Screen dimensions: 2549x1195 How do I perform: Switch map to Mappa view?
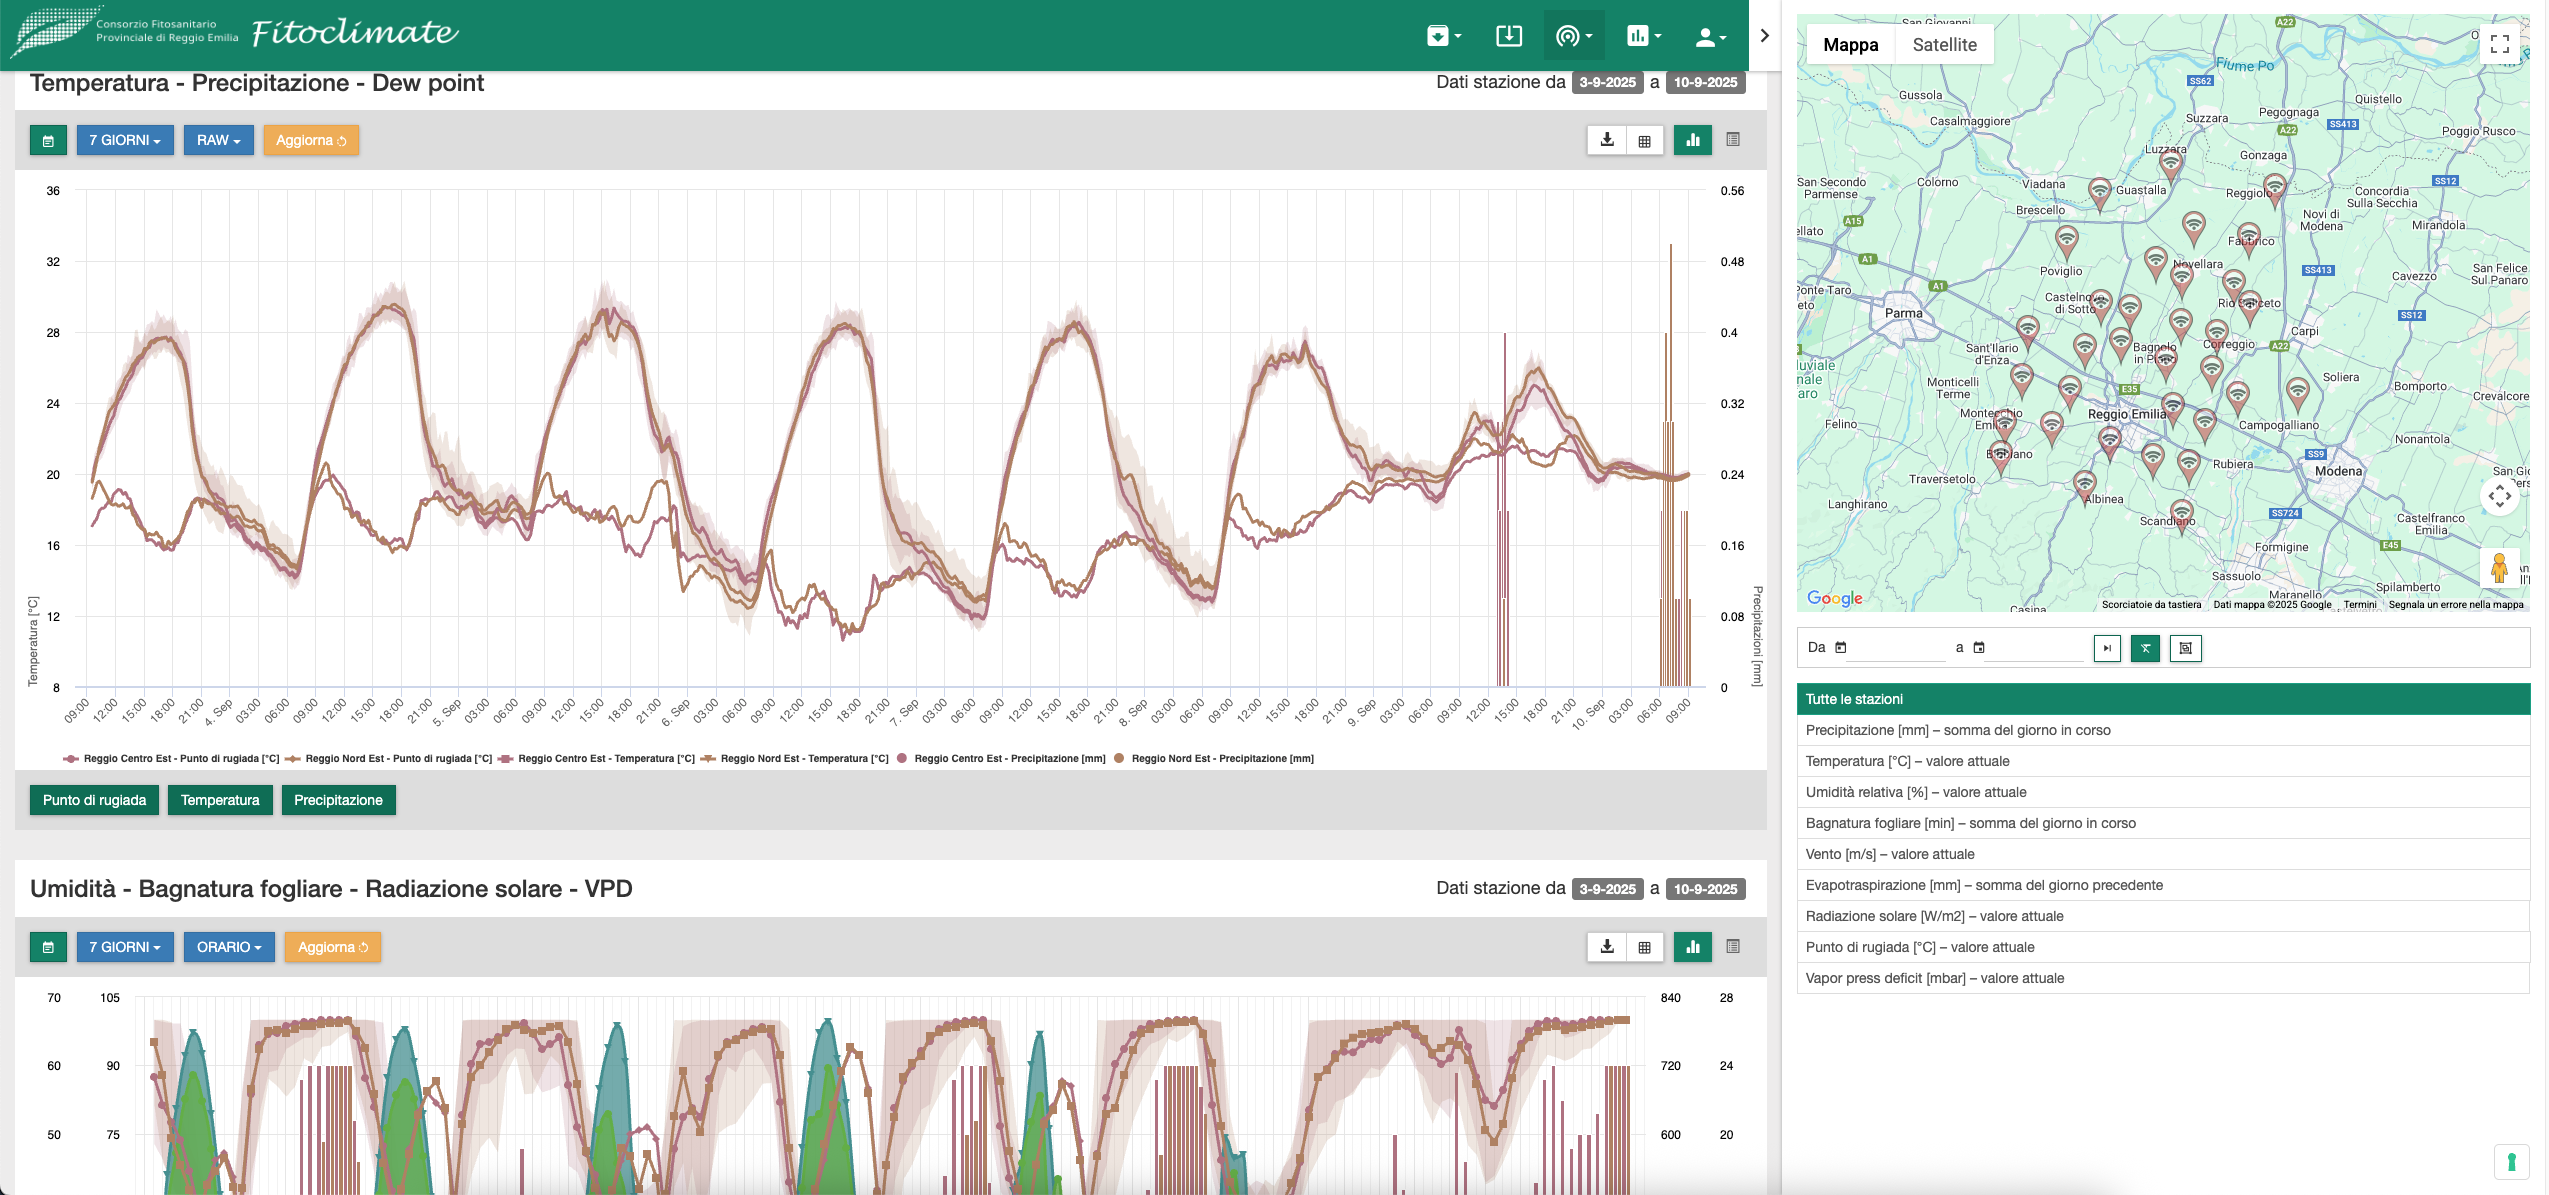1850,44
